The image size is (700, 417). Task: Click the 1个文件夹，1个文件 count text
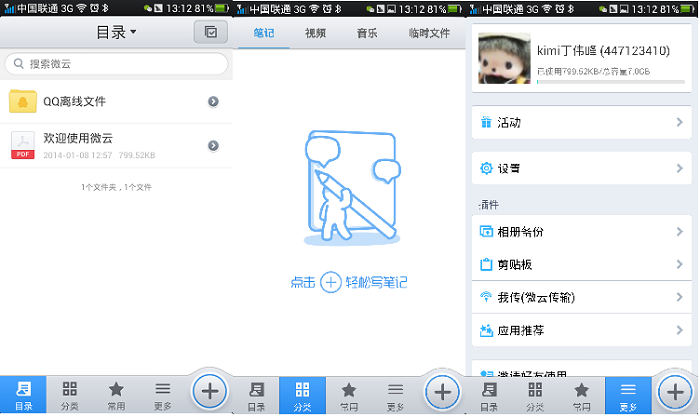coord(116,187)
